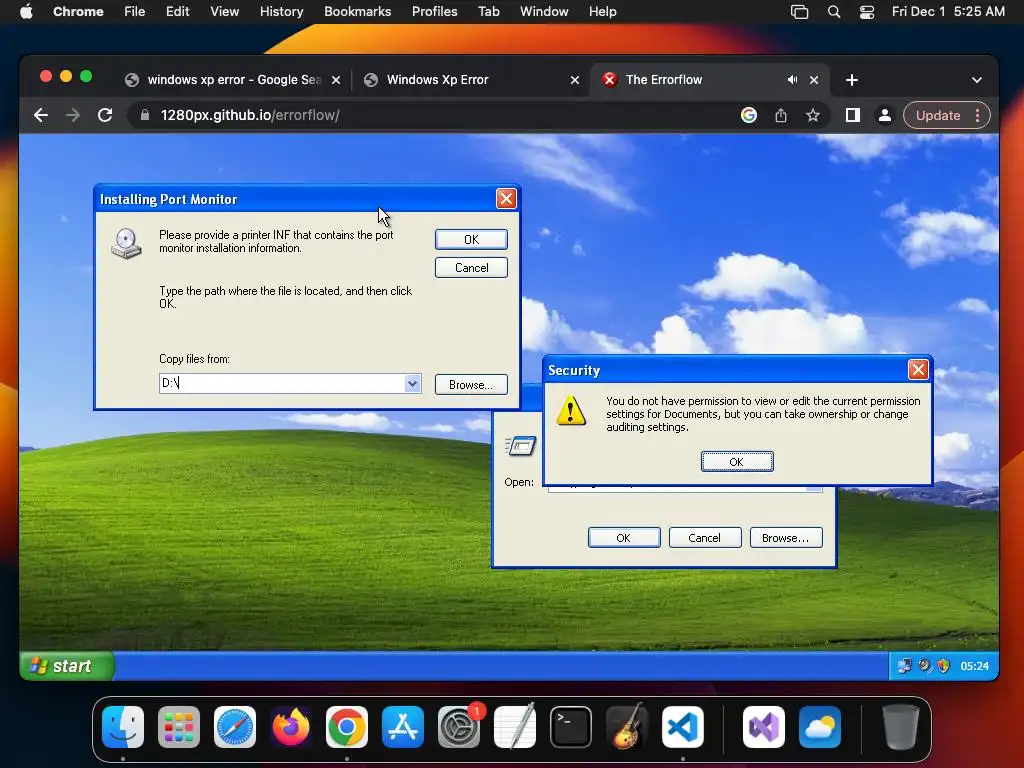1024x768 pixels.
Task: Open the History menu
Action: point(281,11)
